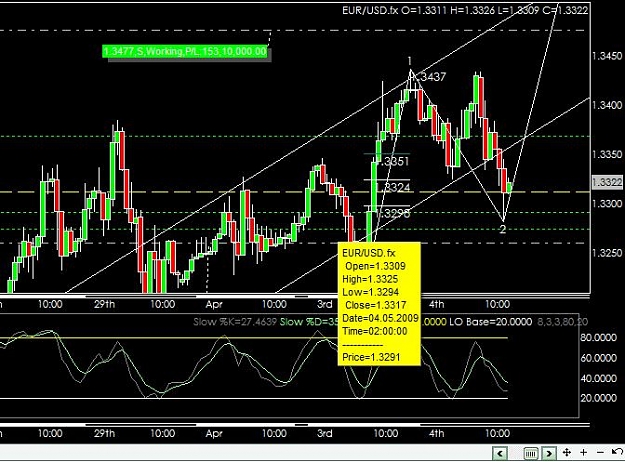Click 3rd on the stochastic panel time axis
625x462 pixels.
pos(325,433)
